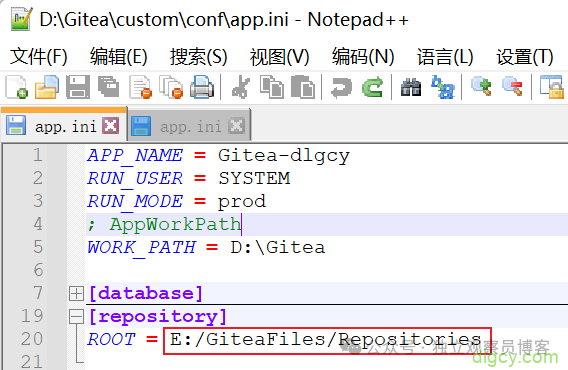Click the value Gitea-dlgcy
The width and height of the screenshot is (568, 370).
click(x=284, y=156)
